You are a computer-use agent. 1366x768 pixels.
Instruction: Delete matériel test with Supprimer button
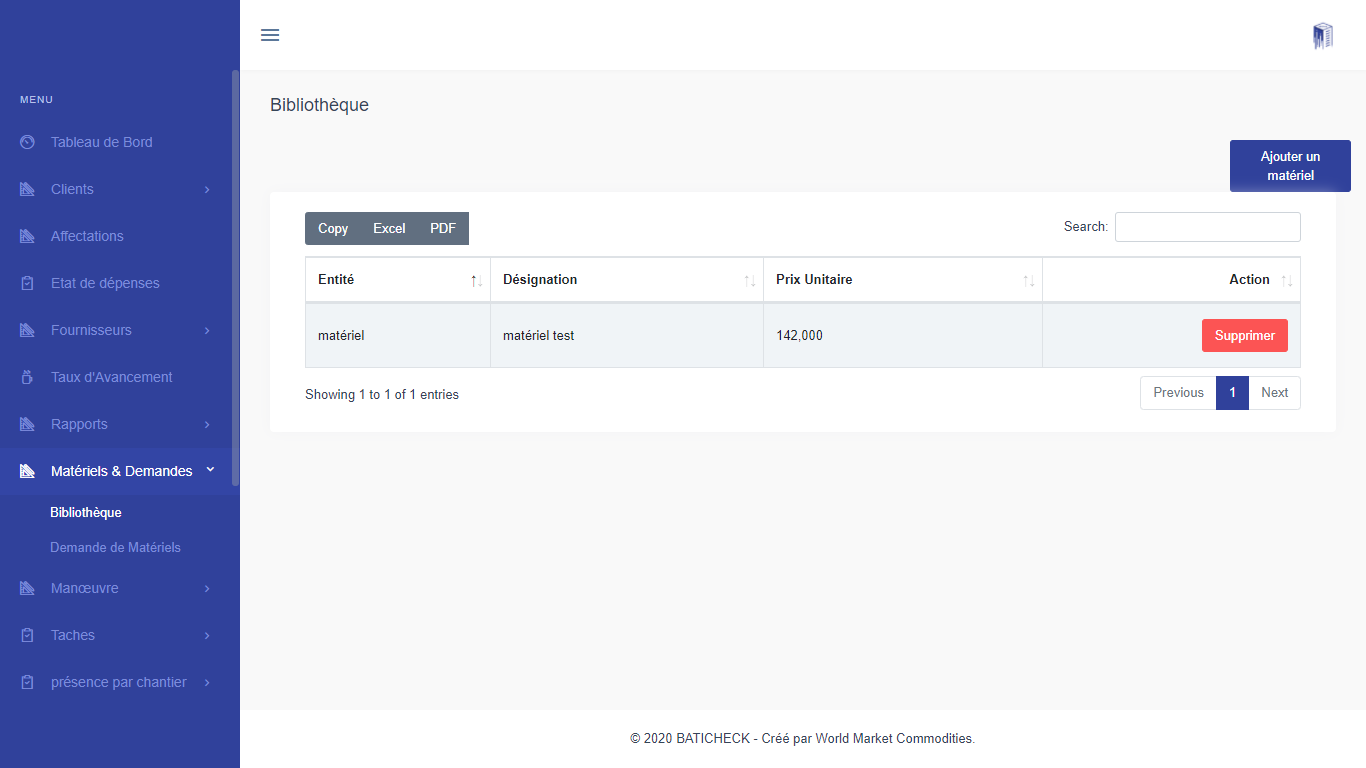click(1244, 336)
